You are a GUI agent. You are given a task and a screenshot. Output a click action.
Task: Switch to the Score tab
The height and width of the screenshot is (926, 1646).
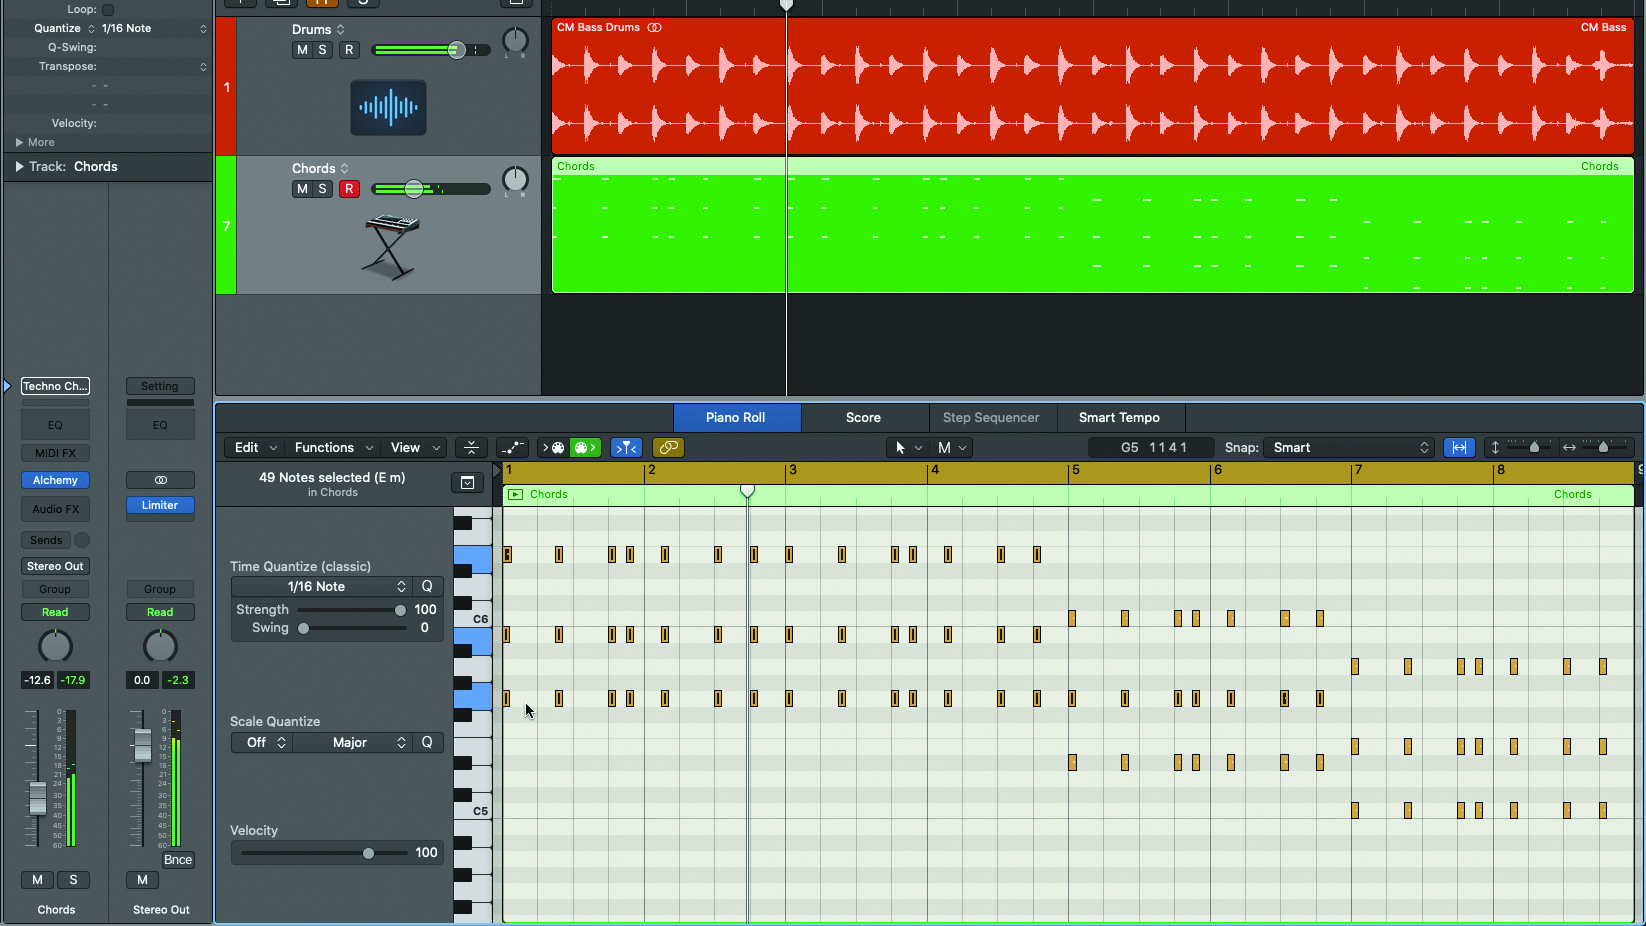click(x=864, y=418)
